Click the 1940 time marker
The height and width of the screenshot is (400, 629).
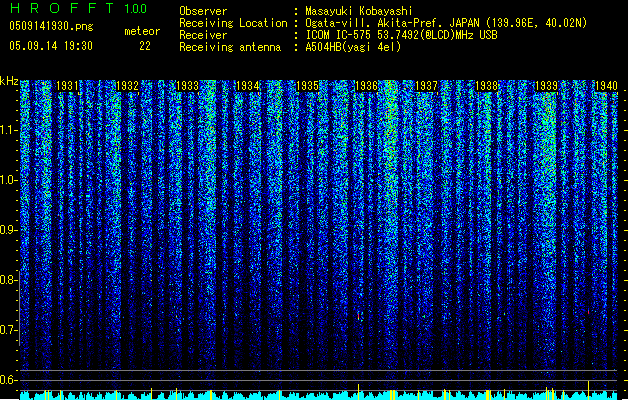point(606,86)
